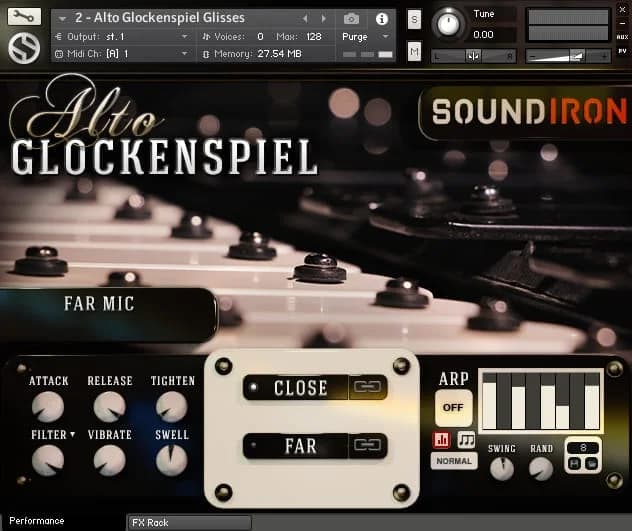Toggle the AUX sends button
The height and width of the screenshot is (531, 632).
tap(622, 37)
